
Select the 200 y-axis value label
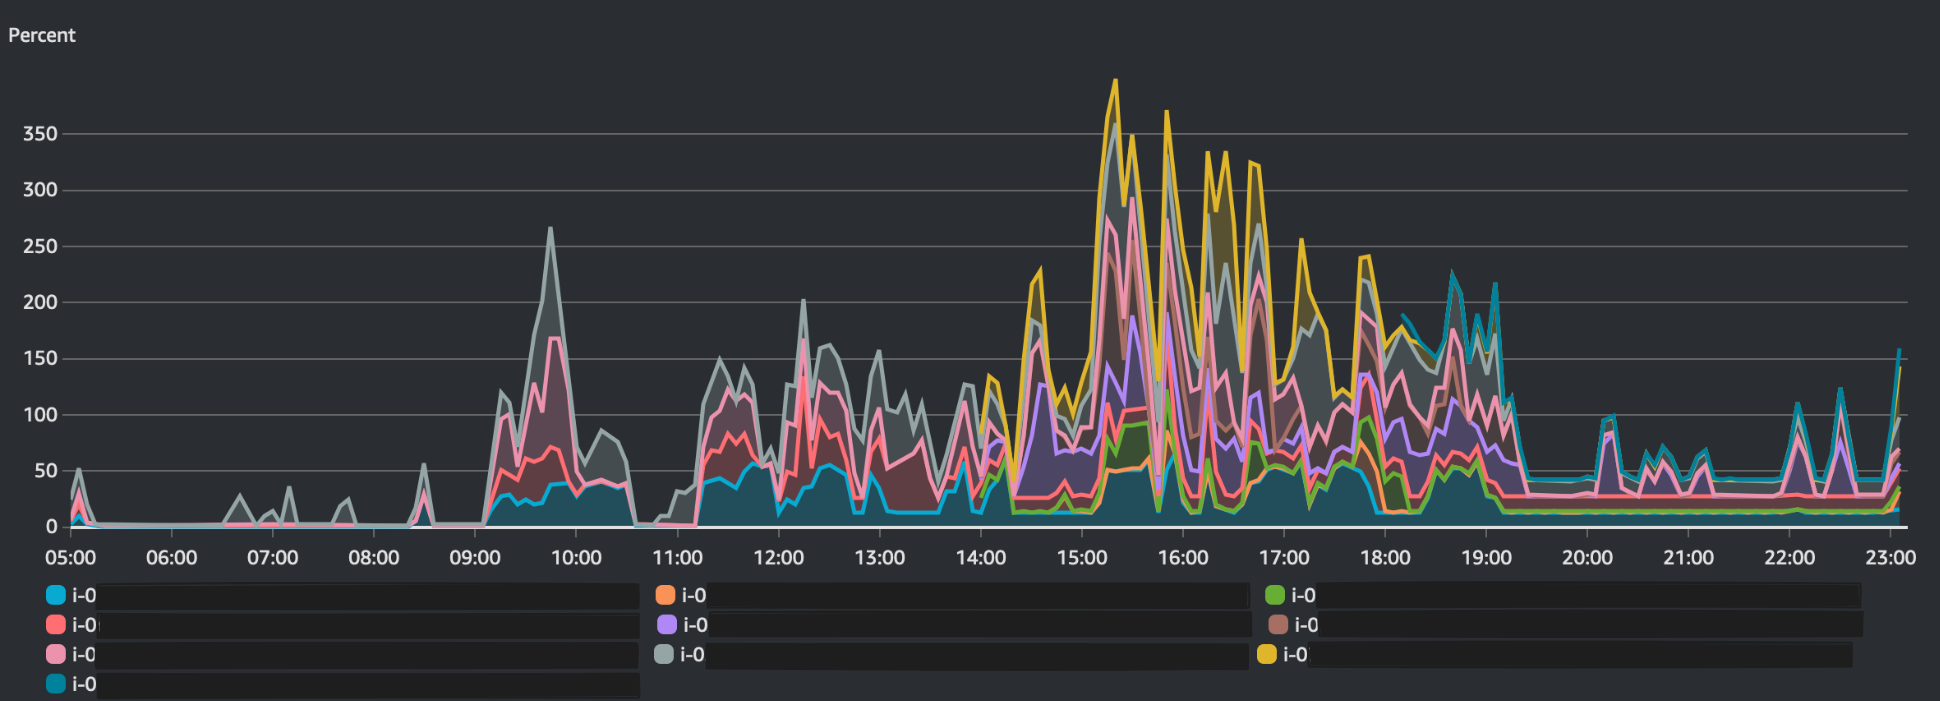click(x=40, y=302)
